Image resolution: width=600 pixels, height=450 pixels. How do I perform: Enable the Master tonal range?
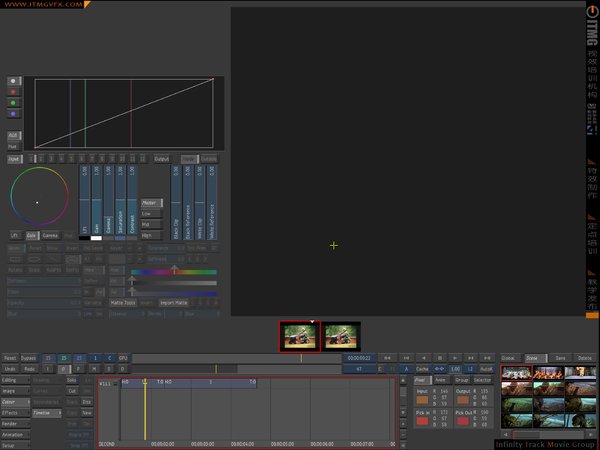(151, 203)
